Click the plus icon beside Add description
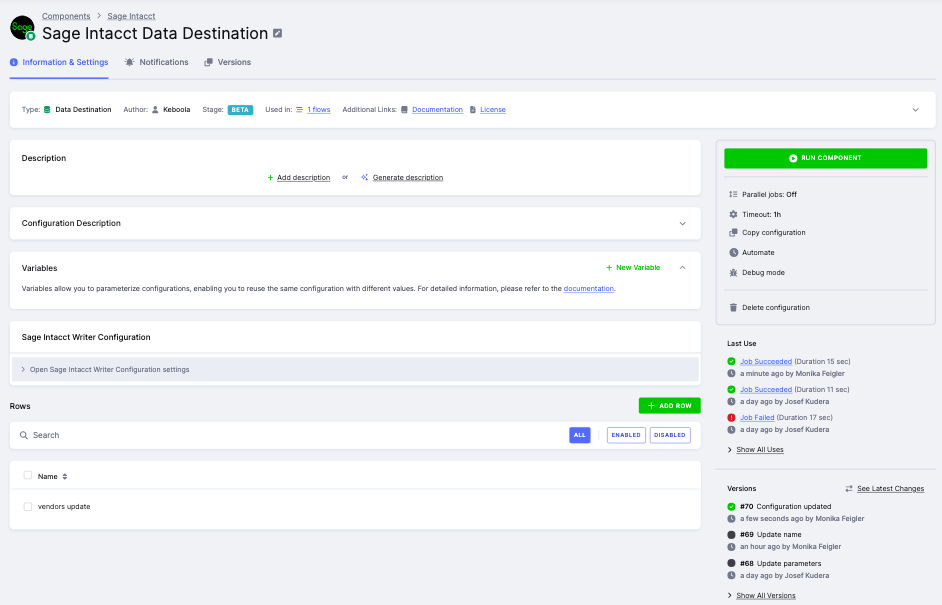The width and height of the screenshot is (942, 605). tap(270, 178)
